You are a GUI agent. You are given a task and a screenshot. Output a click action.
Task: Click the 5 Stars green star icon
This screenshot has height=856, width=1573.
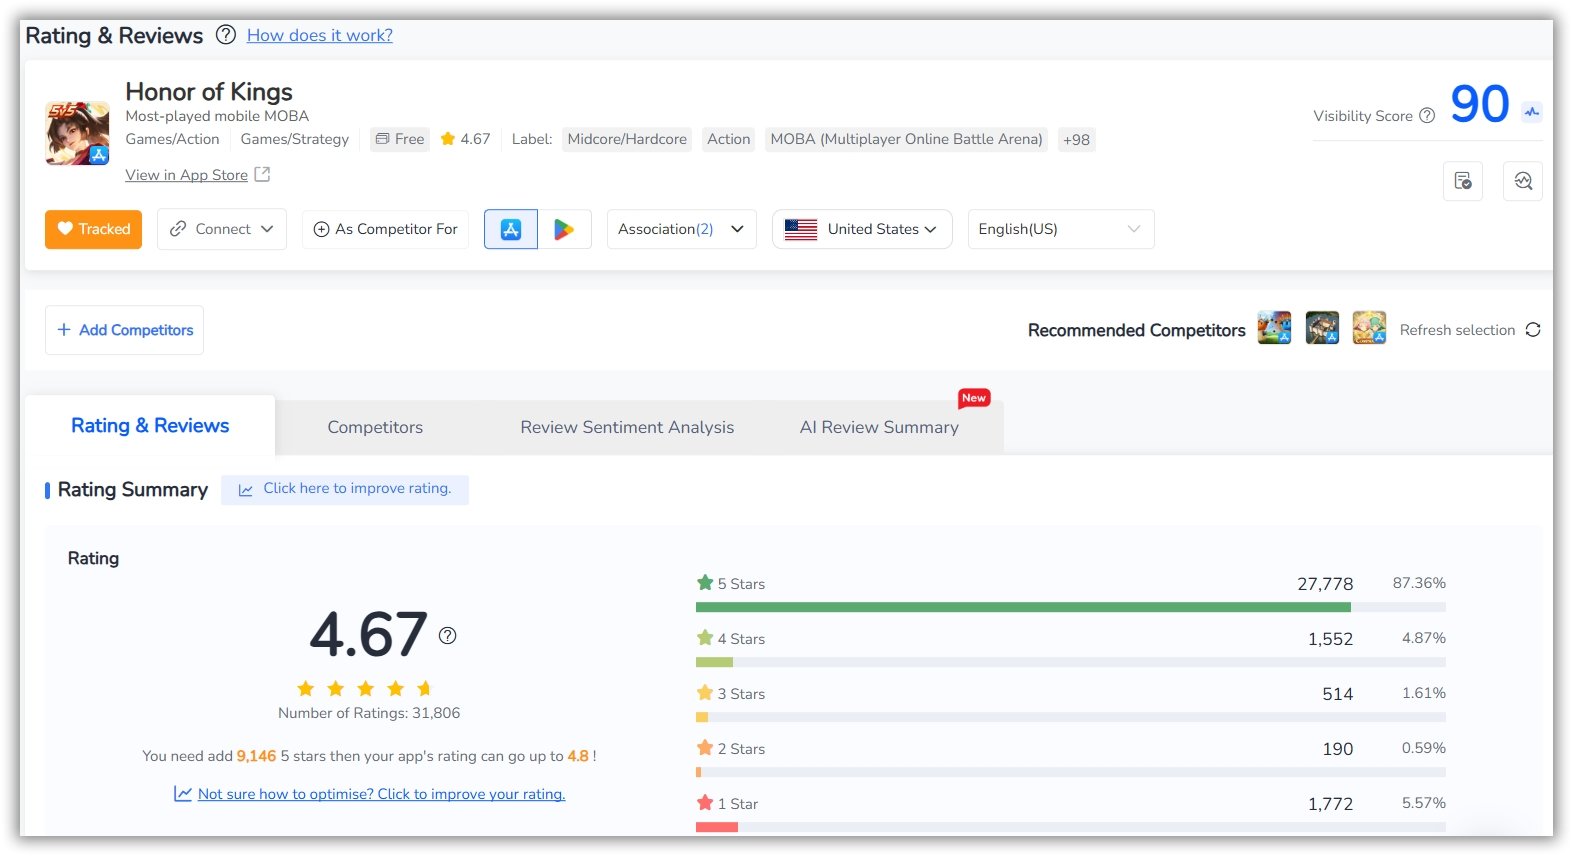pos(705,583)
